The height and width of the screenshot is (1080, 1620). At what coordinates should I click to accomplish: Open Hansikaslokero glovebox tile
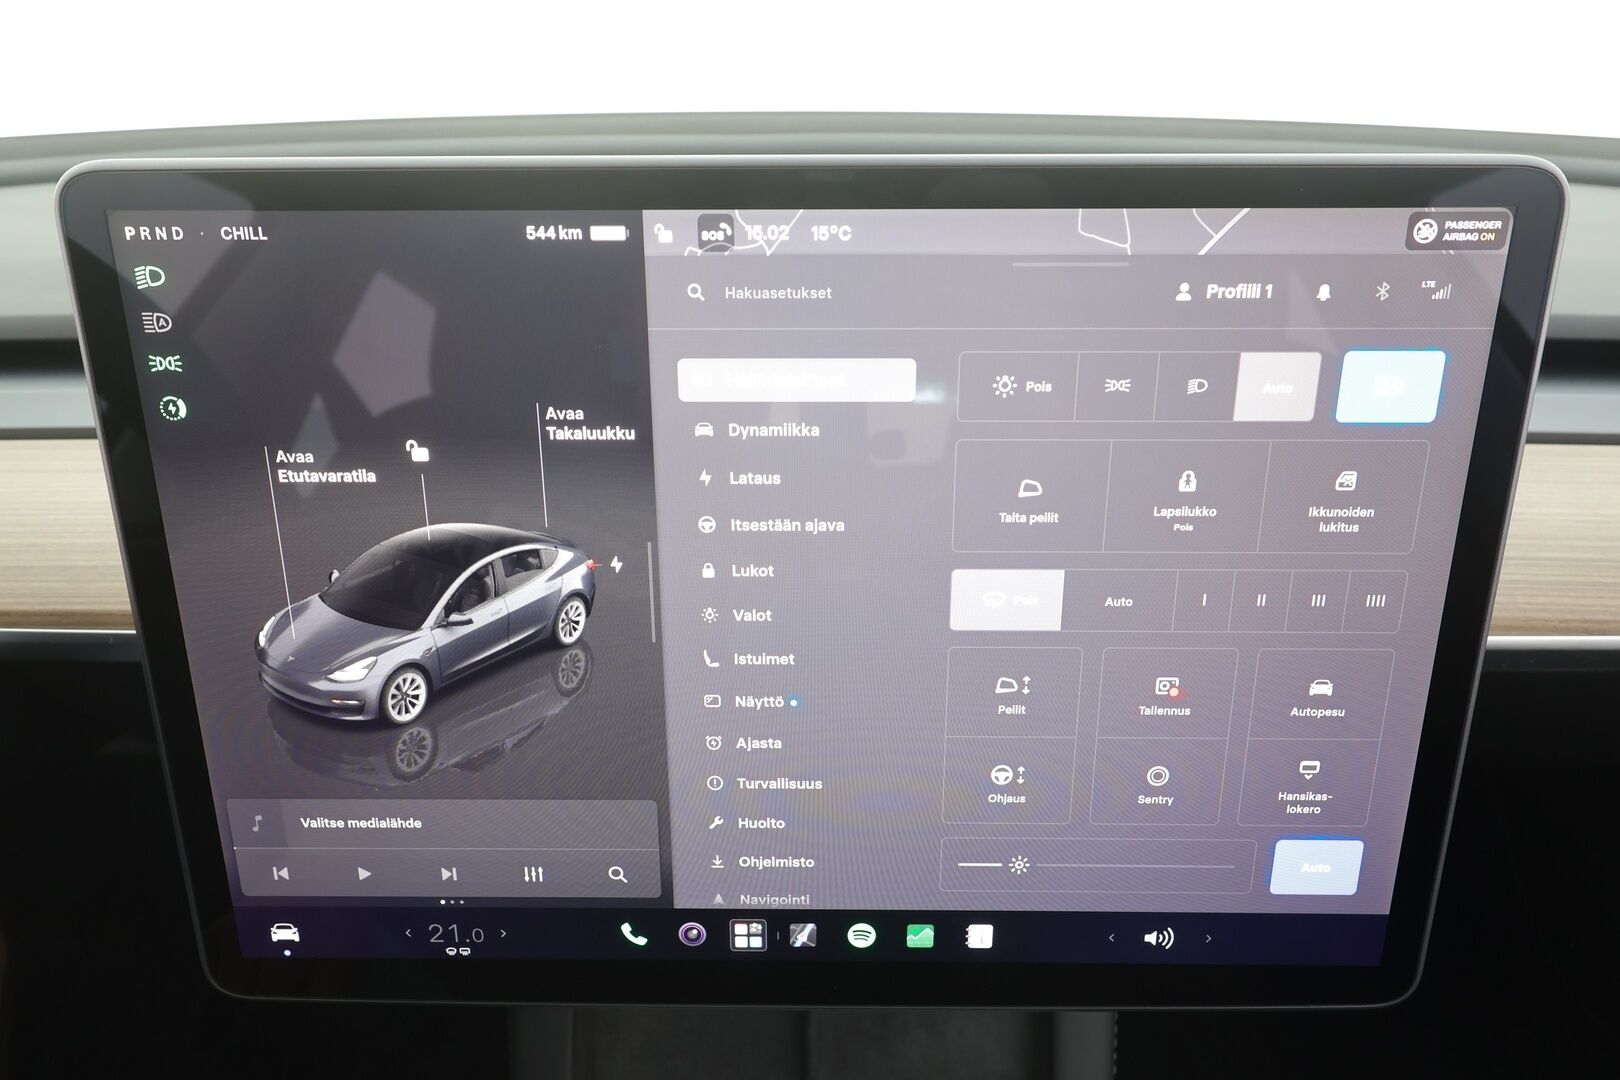[x=1305, y=786]
